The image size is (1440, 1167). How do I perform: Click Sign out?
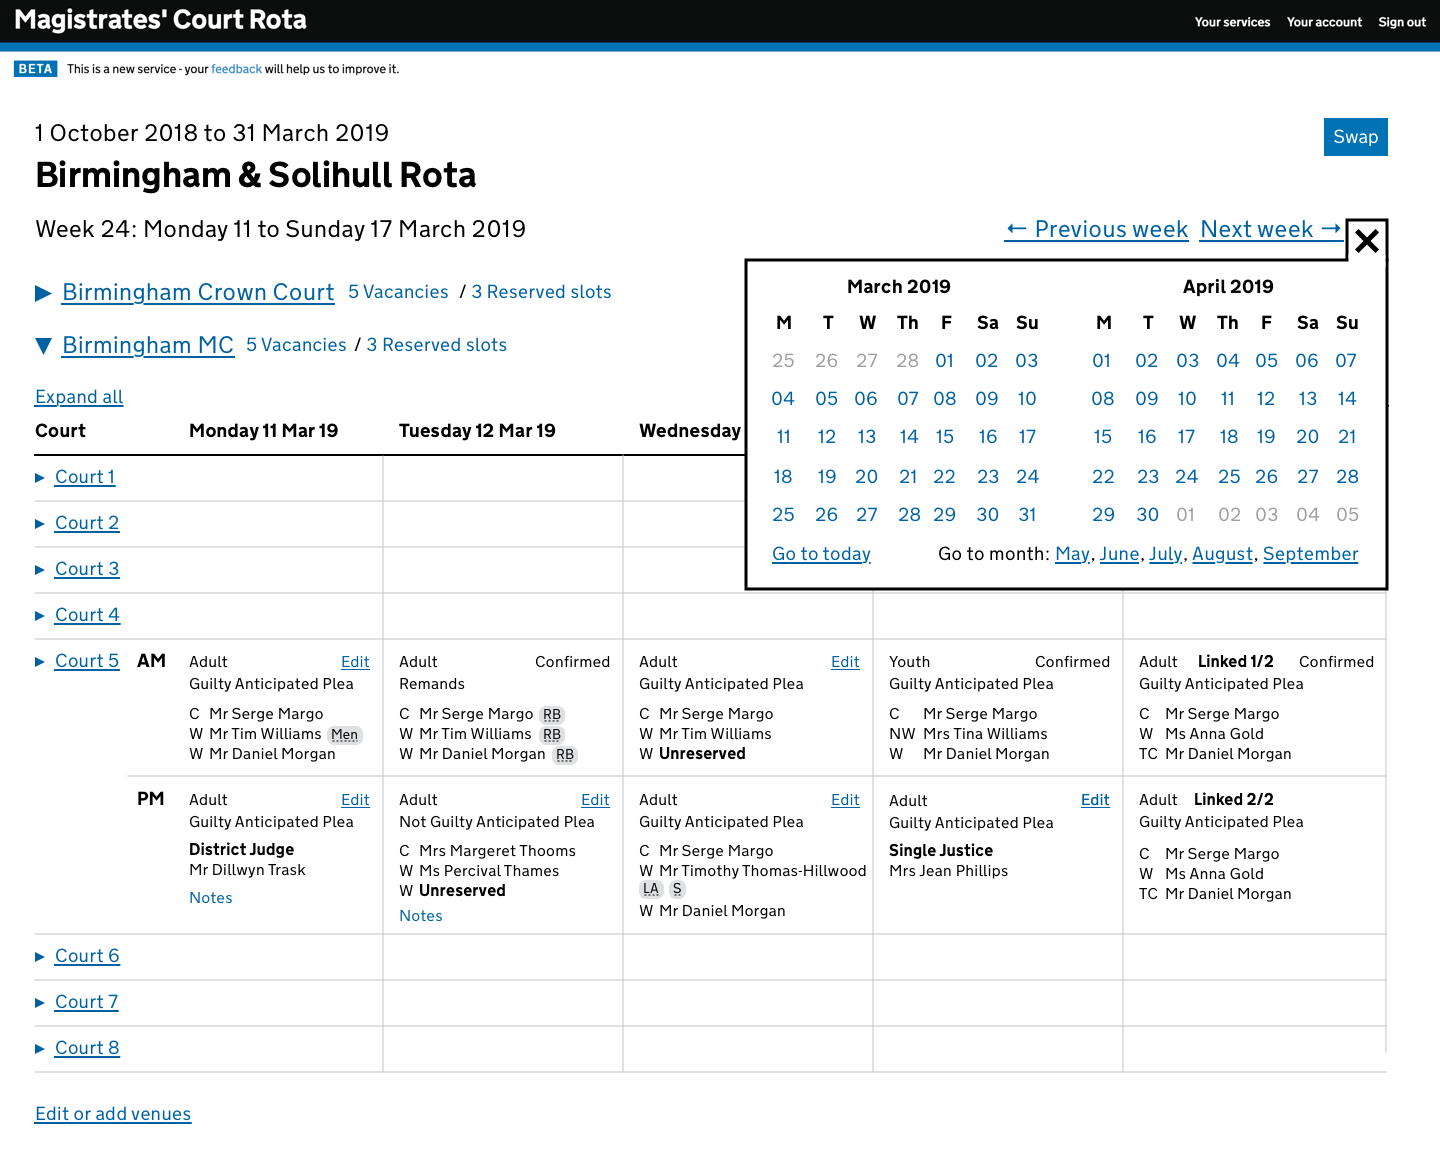[1401, 22]
